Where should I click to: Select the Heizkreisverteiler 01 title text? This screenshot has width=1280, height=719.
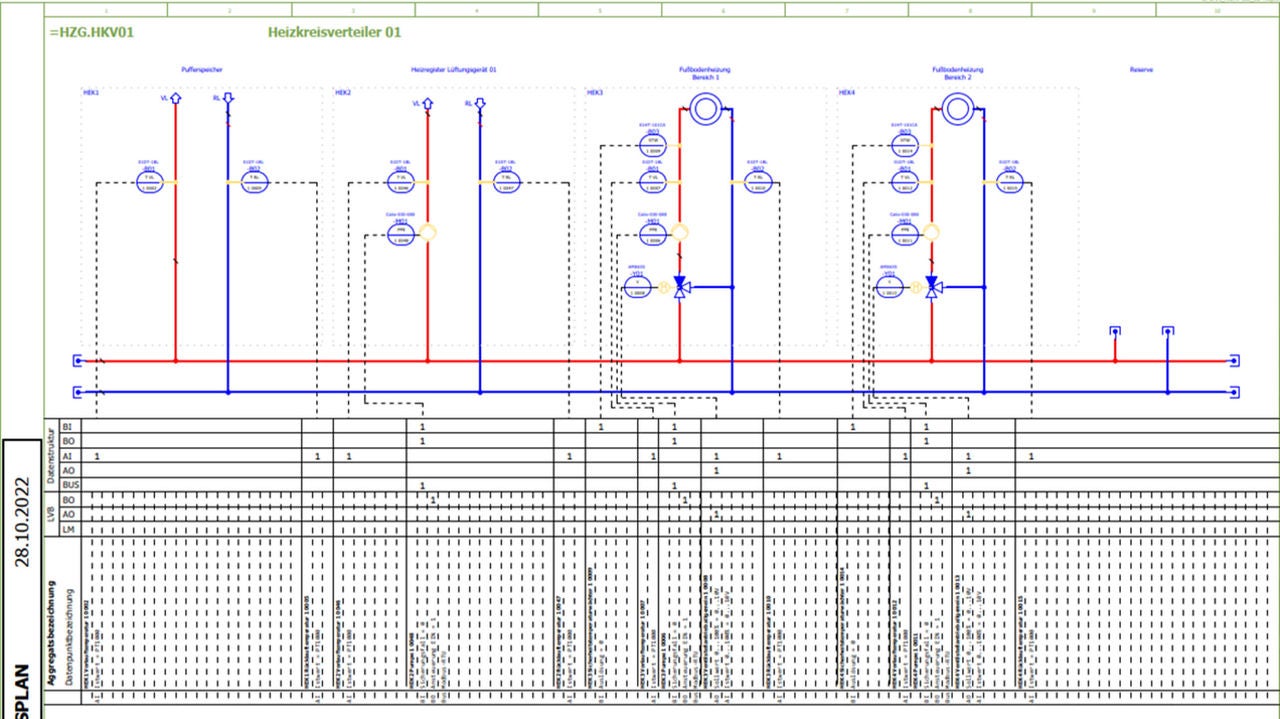(x=334, y=32)
